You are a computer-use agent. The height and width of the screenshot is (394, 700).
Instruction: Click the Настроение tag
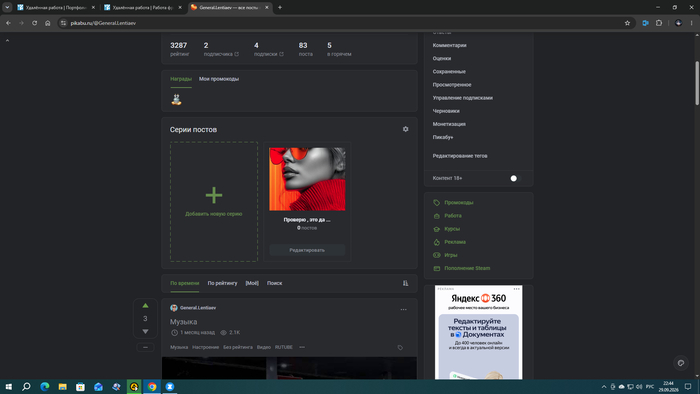[205, 347]
